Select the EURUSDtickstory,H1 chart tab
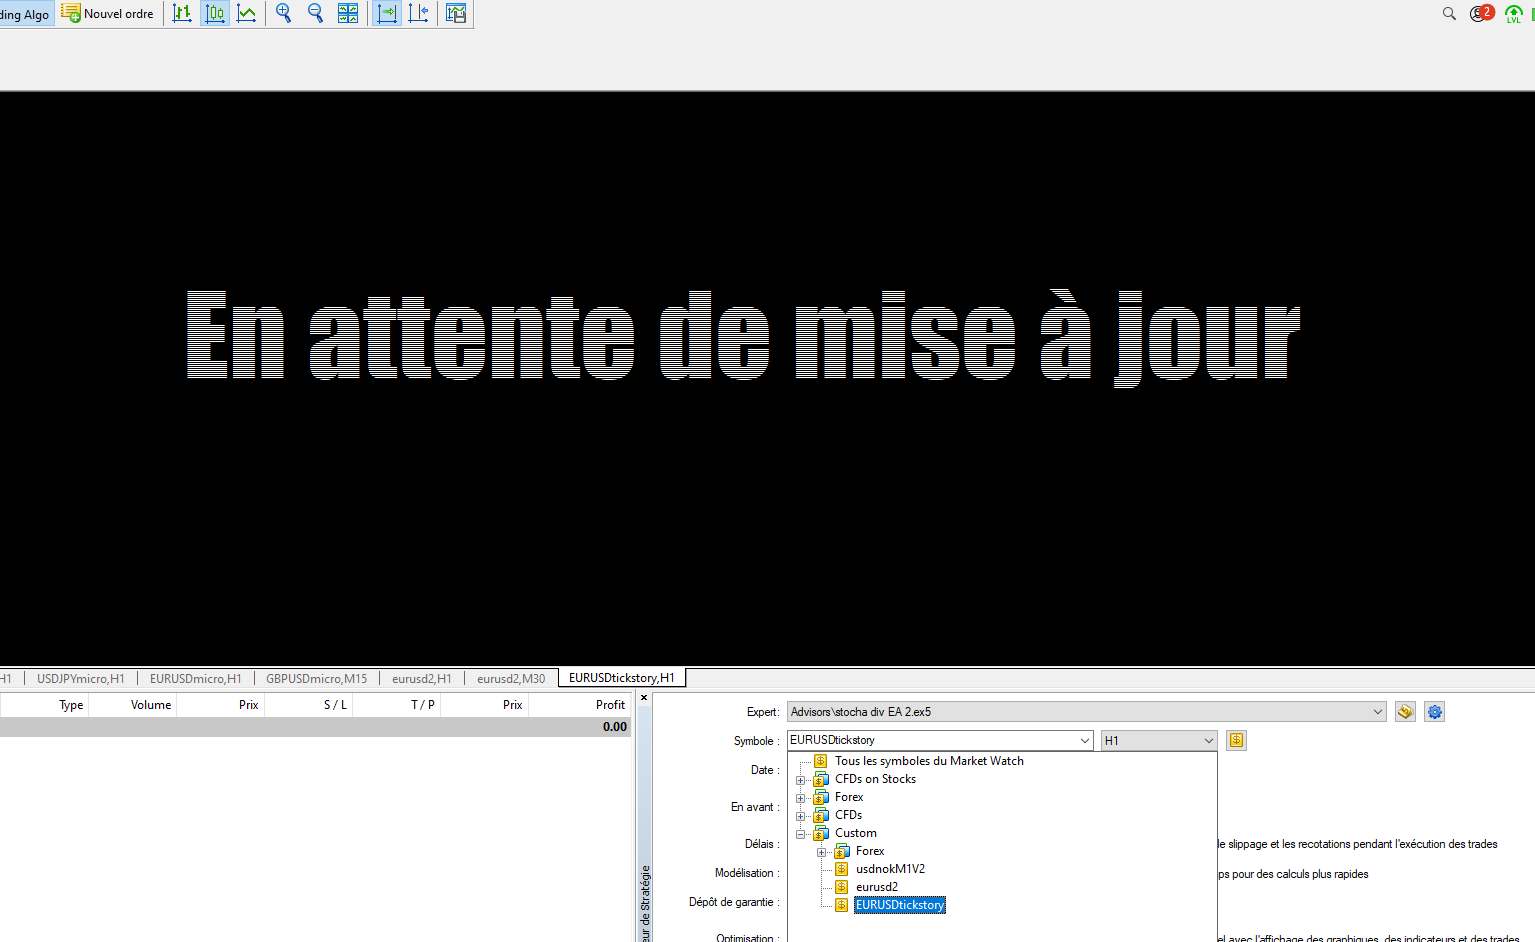This screenshot has height=942, width=1535. click(x=622, y=678)
